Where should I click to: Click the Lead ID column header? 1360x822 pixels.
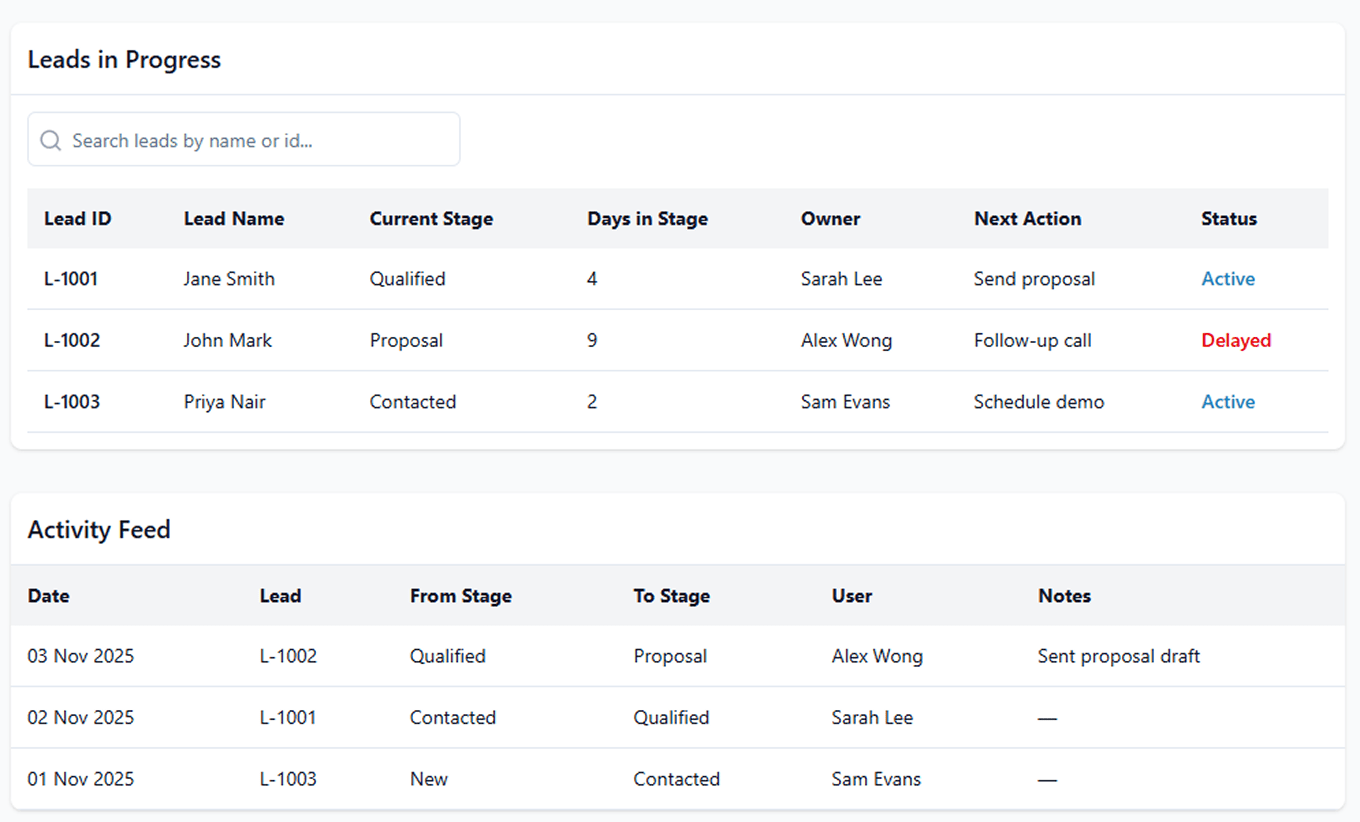click(x=77, y=219)
